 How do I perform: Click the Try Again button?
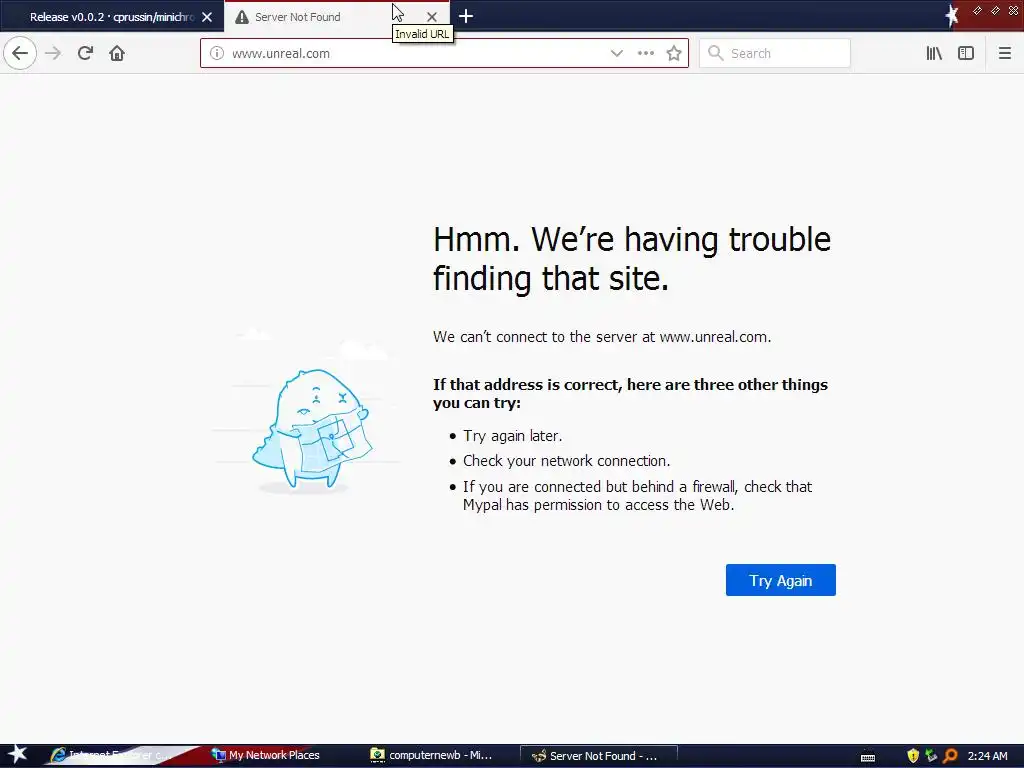(780, 580)
